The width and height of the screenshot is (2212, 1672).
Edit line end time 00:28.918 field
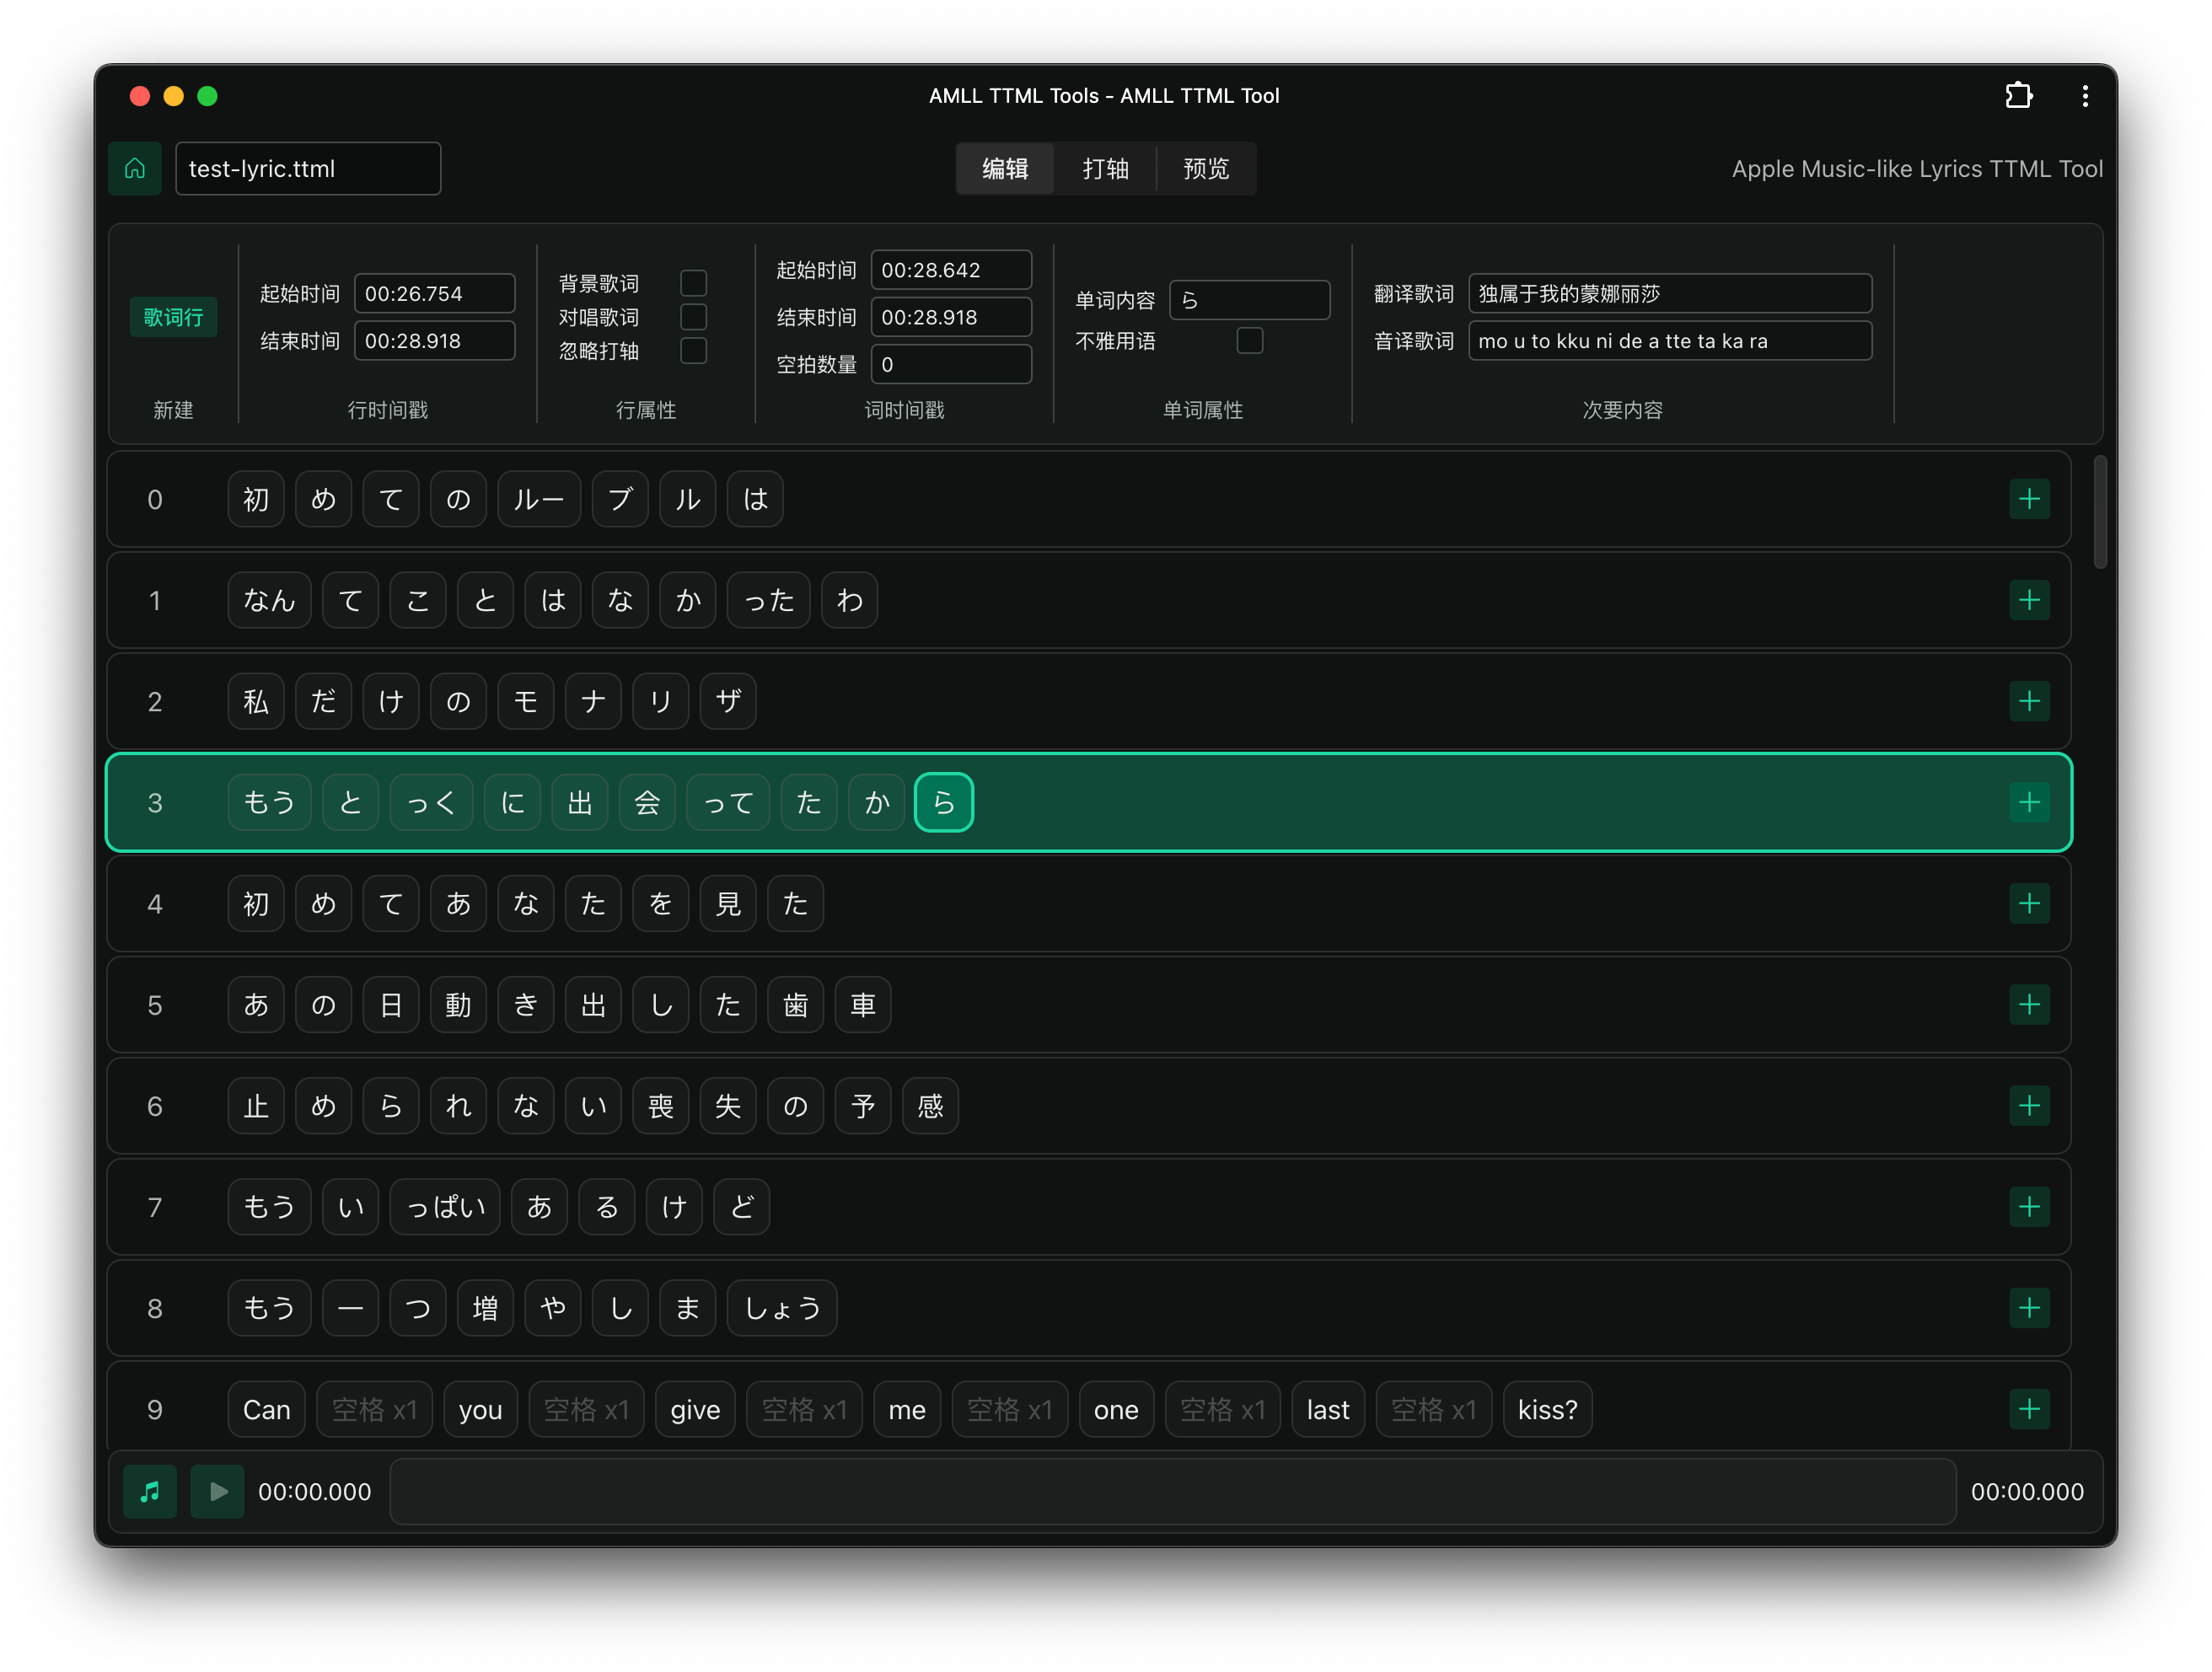[435, 341]
